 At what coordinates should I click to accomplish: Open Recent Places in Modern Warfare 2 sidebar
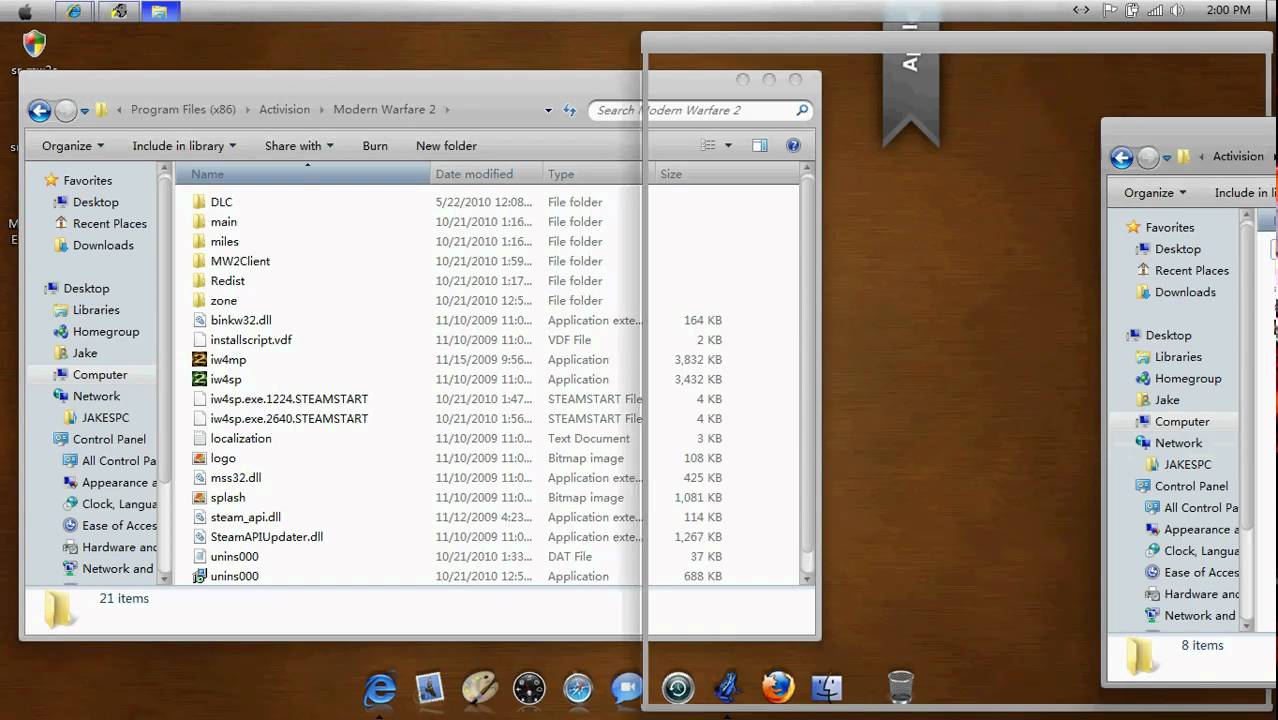[x=109, y=224]
